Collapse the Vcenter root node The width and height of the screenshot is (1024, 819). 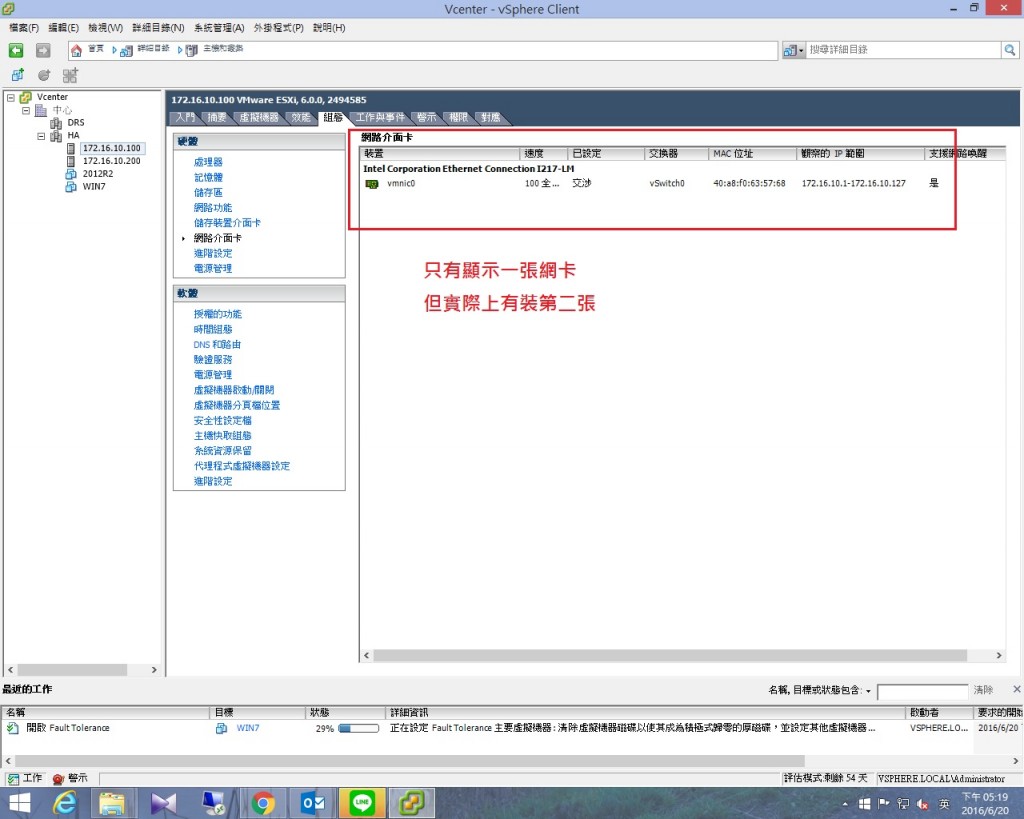click(x=10, y=97)
